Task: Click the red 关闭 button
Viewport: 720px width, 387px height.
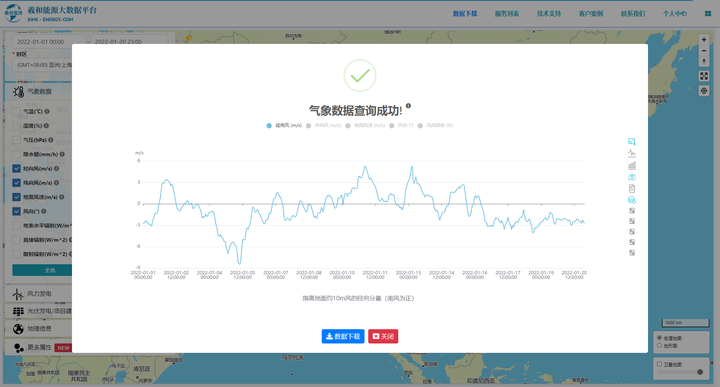Action: point(383,336)
